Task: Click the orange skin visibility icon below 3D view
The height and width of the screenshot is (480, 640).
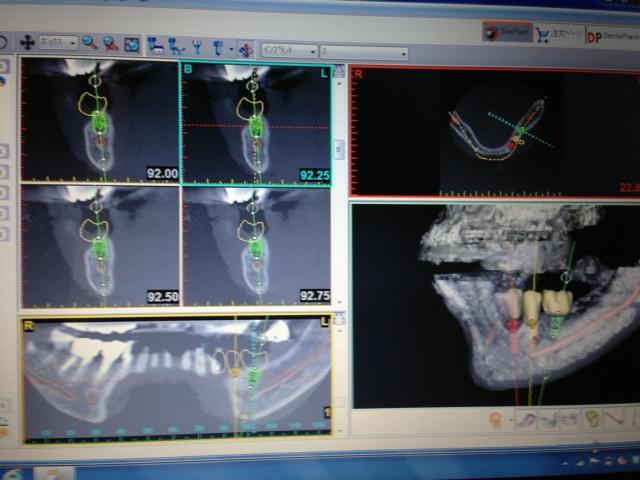Action: (x=495, y=420)
